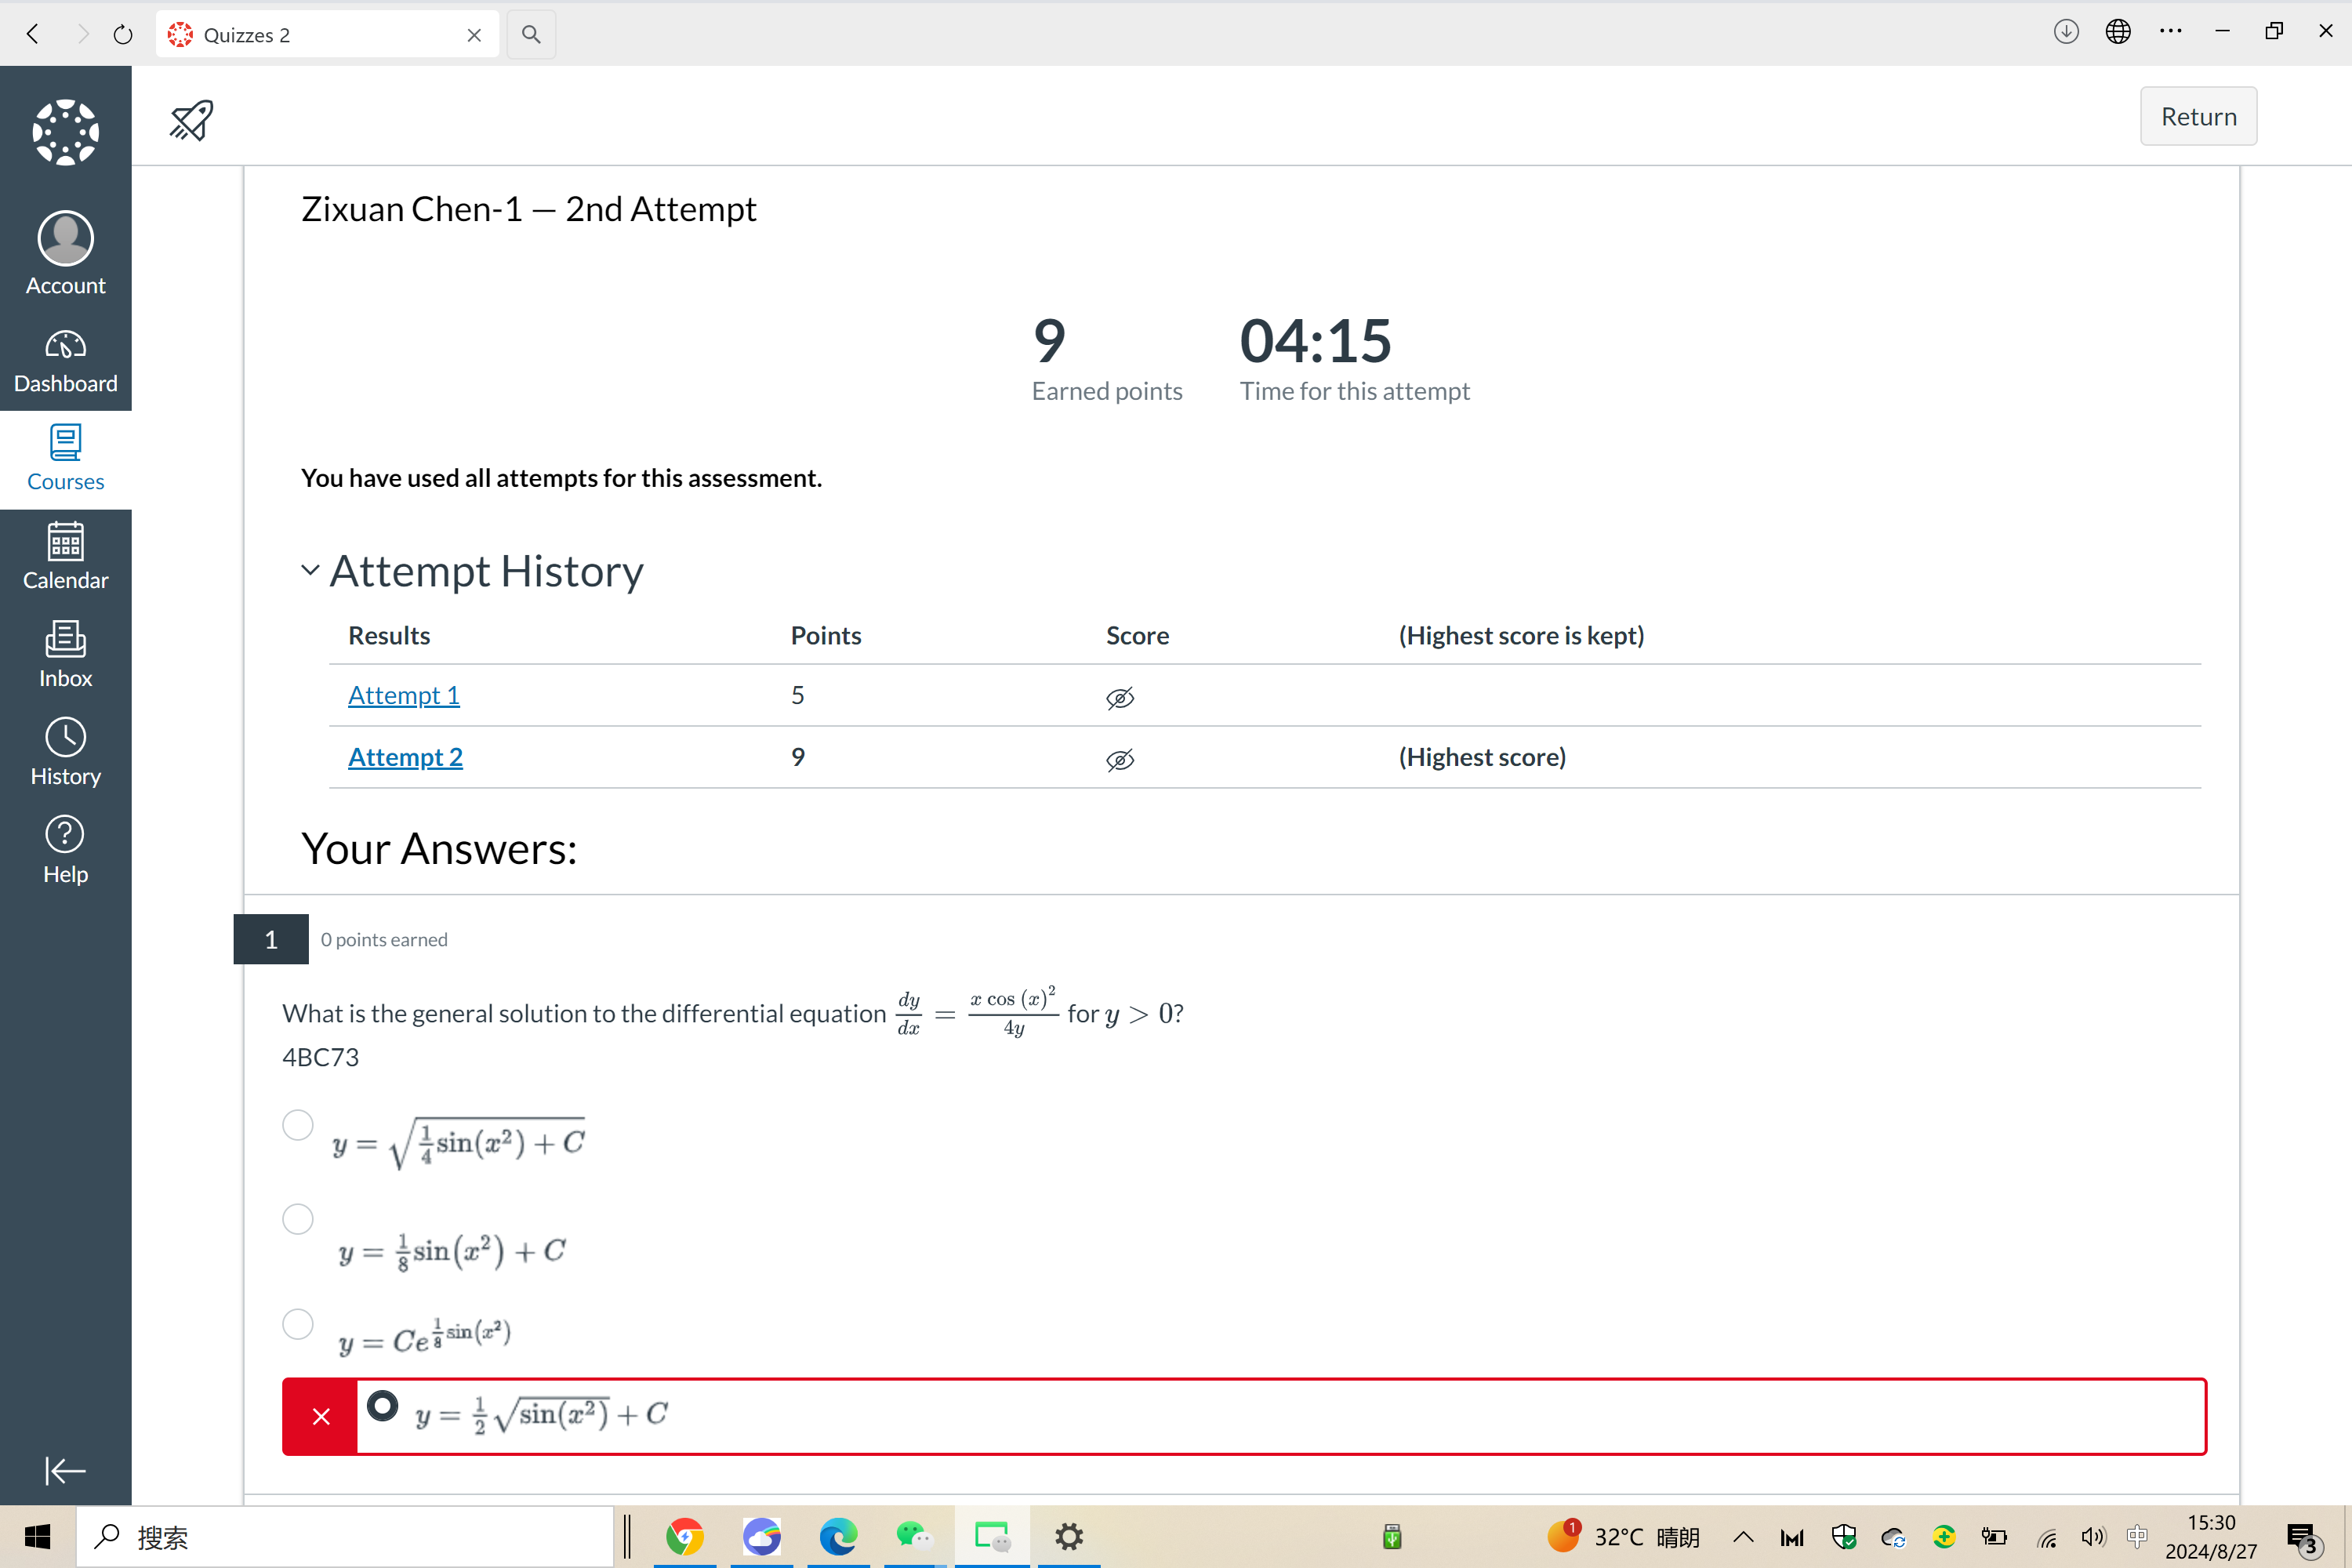Image resolution: width=2352 pixels, height=1568 pixels.
Task: Click hidden score eye icon for Attempt 2
Action: 1120,760
